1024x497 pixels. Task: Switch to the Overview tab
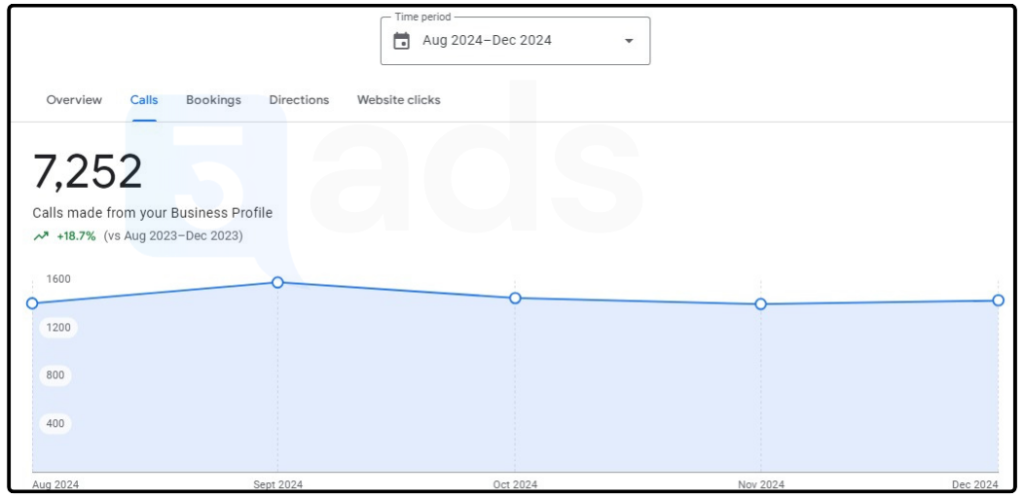point(74,100)
